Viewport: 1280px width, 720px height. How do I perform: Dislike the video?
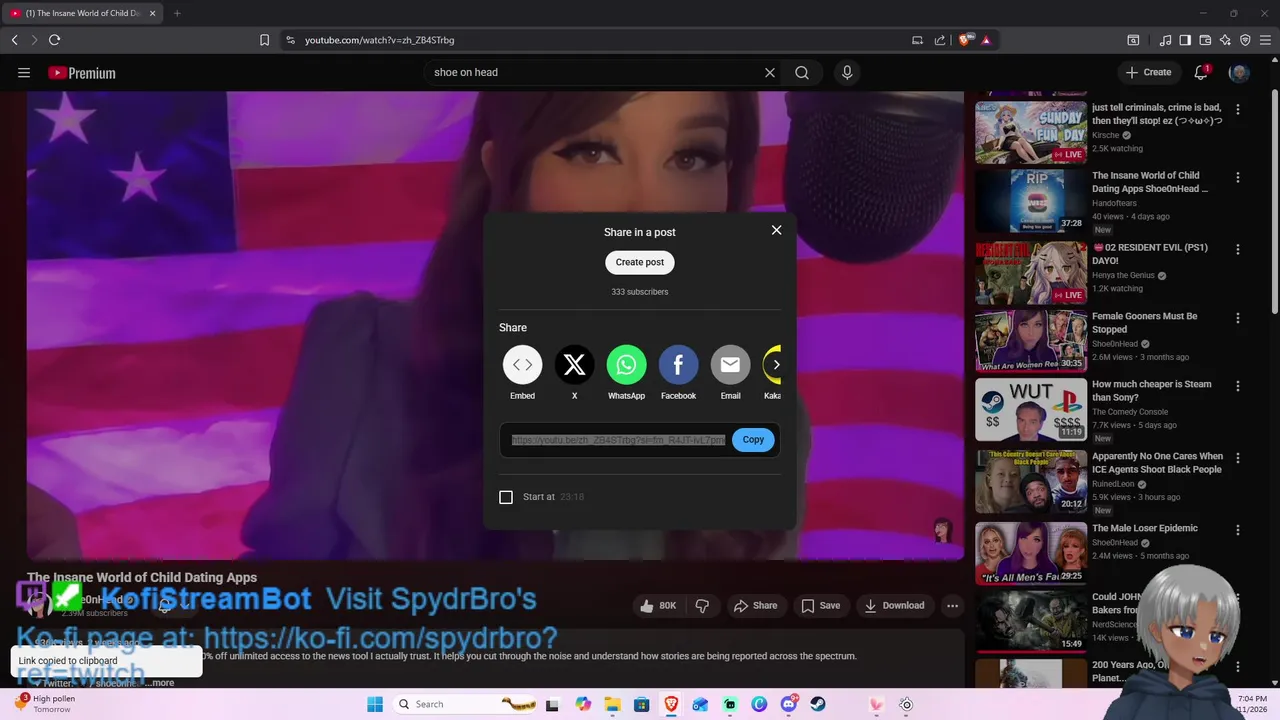click(702, 606)
